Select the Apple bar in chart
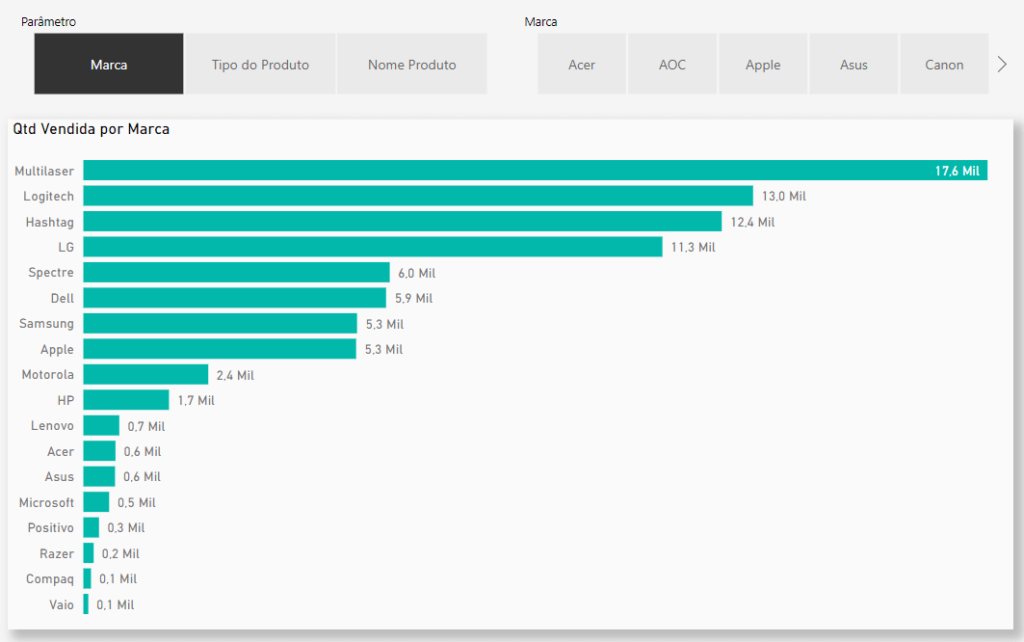Screen dimensions: 1024x642 [x=219, y=348]
